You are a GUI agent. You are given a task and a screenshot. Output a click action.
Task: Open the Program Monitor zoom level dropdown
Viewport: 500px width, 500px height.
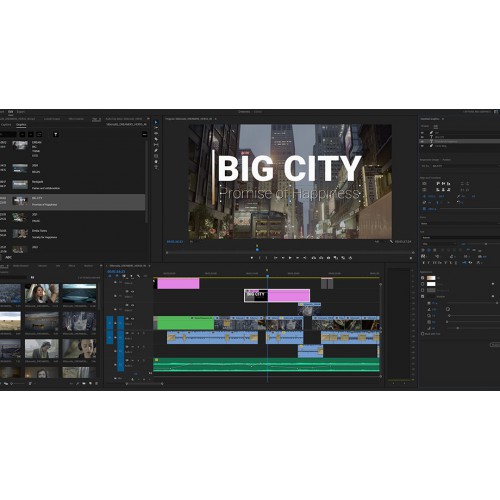pyautogui.click(x=191, y=241)
